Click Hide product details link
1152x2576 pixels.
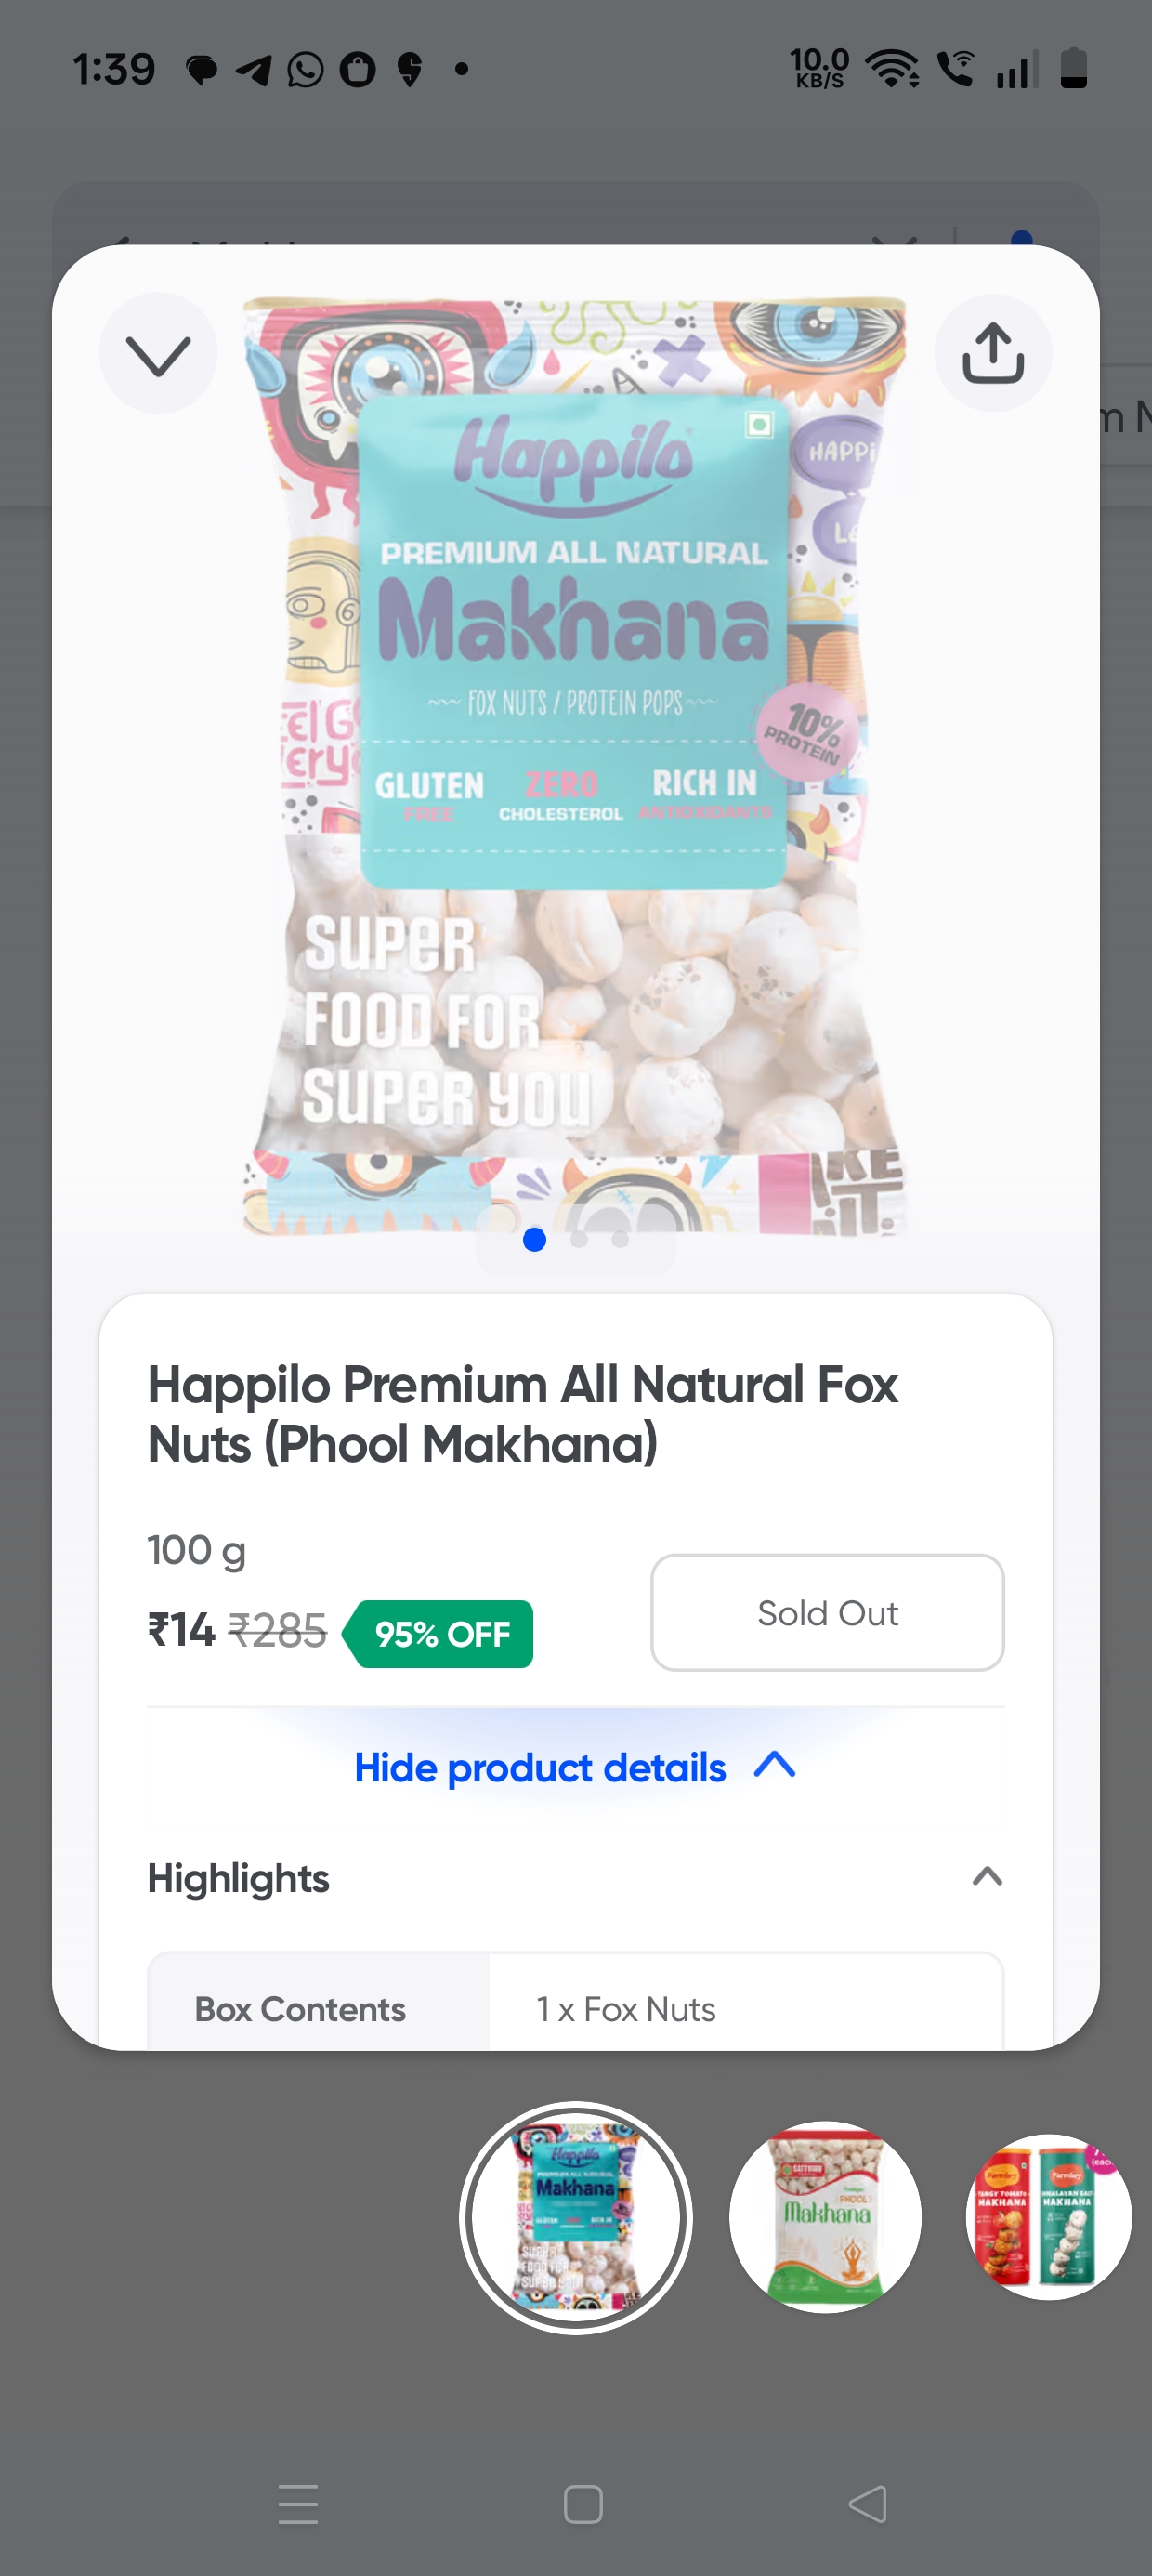tap(540, 1768)
